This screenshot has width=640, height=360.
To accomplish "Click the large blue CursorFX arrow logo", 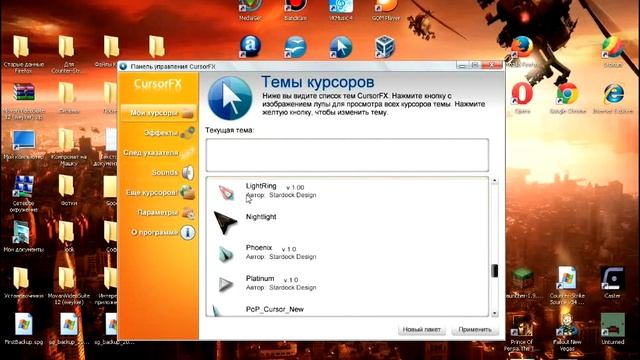I will pos(230,98).
